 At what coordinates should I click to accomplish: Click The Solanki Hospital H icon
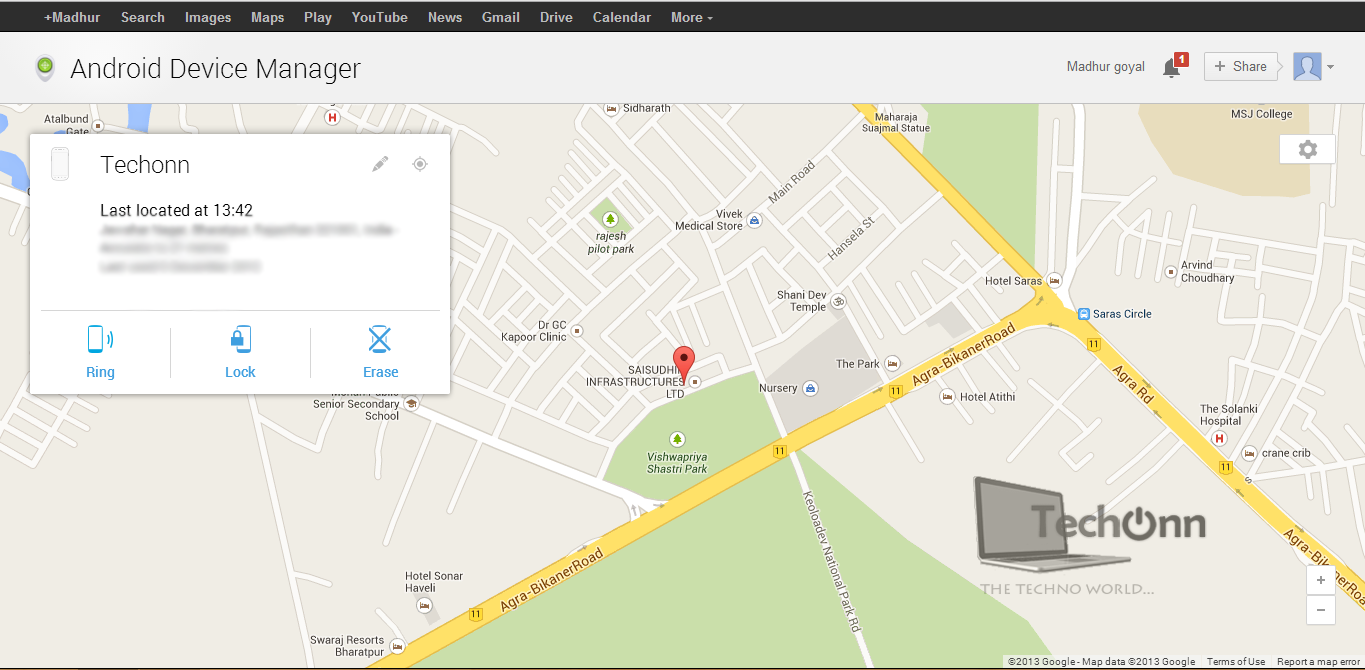pos(1221,437)
